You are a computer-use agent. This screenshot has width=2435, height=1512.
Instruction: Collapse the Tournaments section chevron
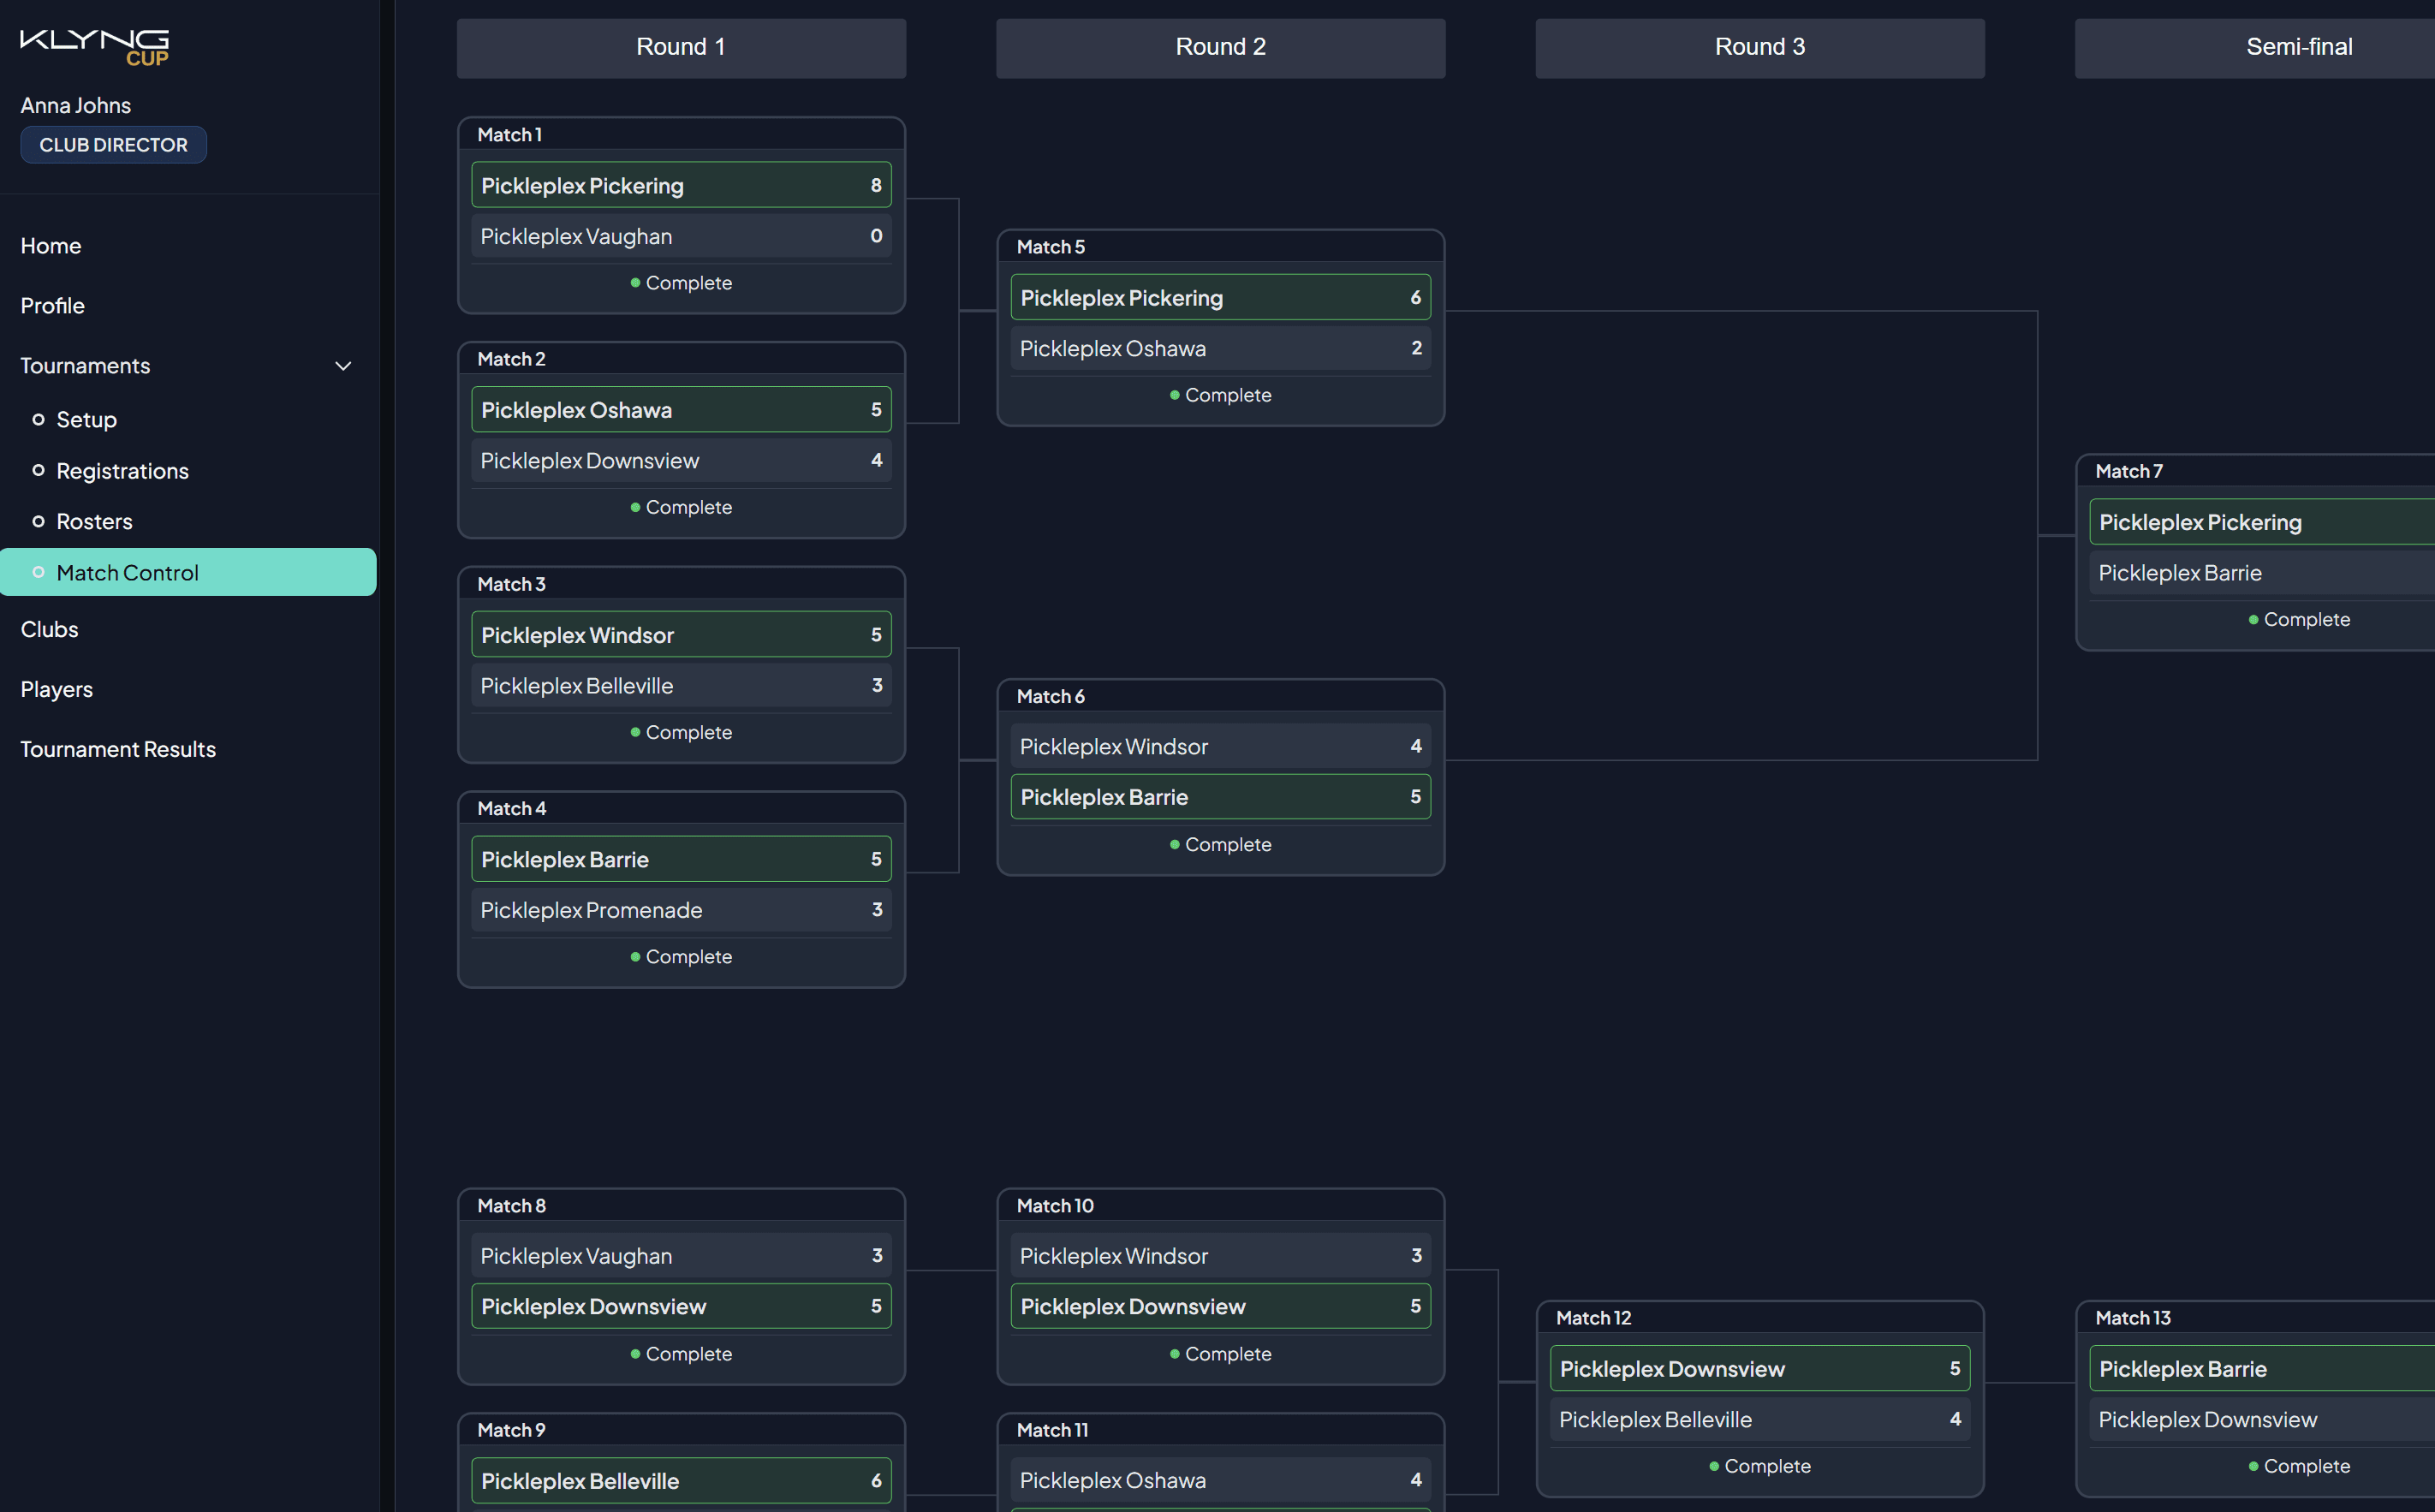(343, 366)
